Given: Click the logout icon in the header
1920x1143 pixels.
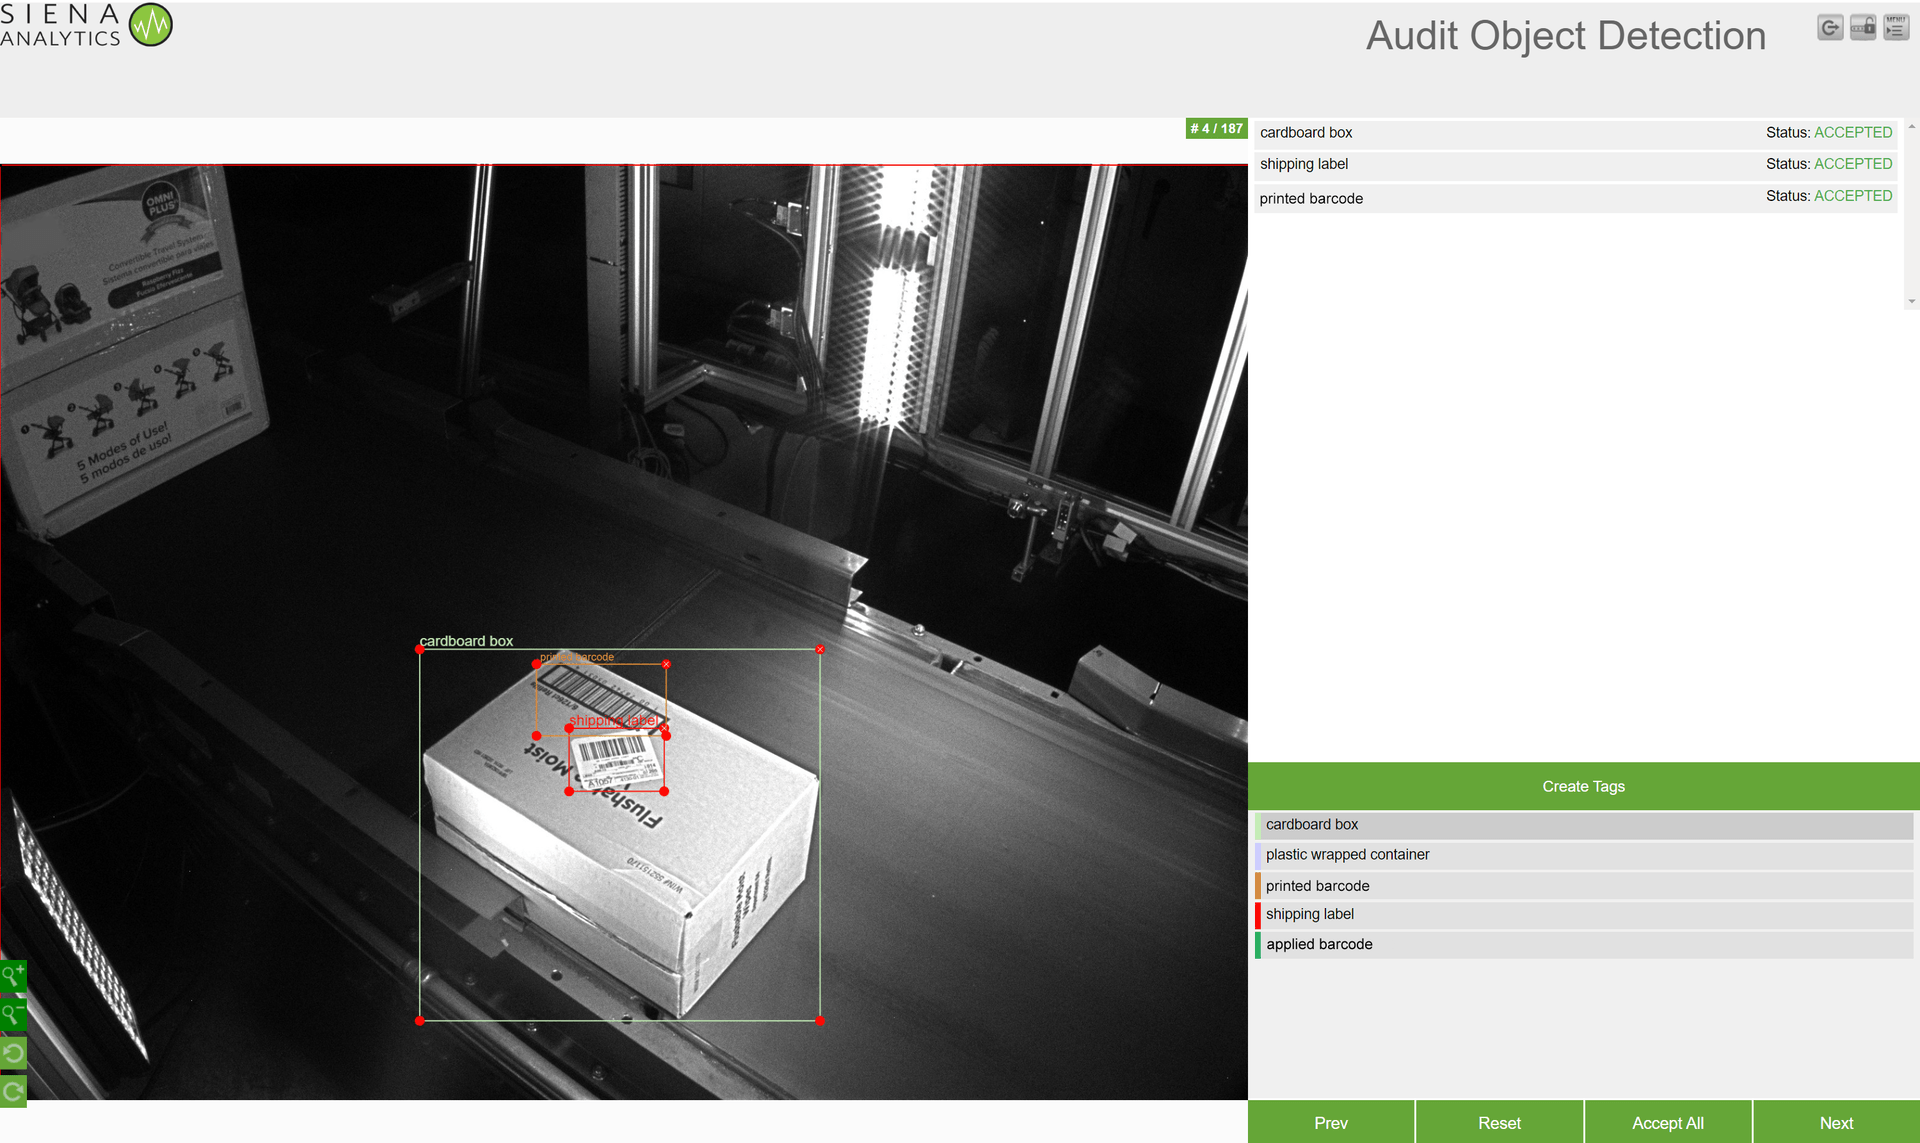Looking at the screenshot, I should [1830, 27].
